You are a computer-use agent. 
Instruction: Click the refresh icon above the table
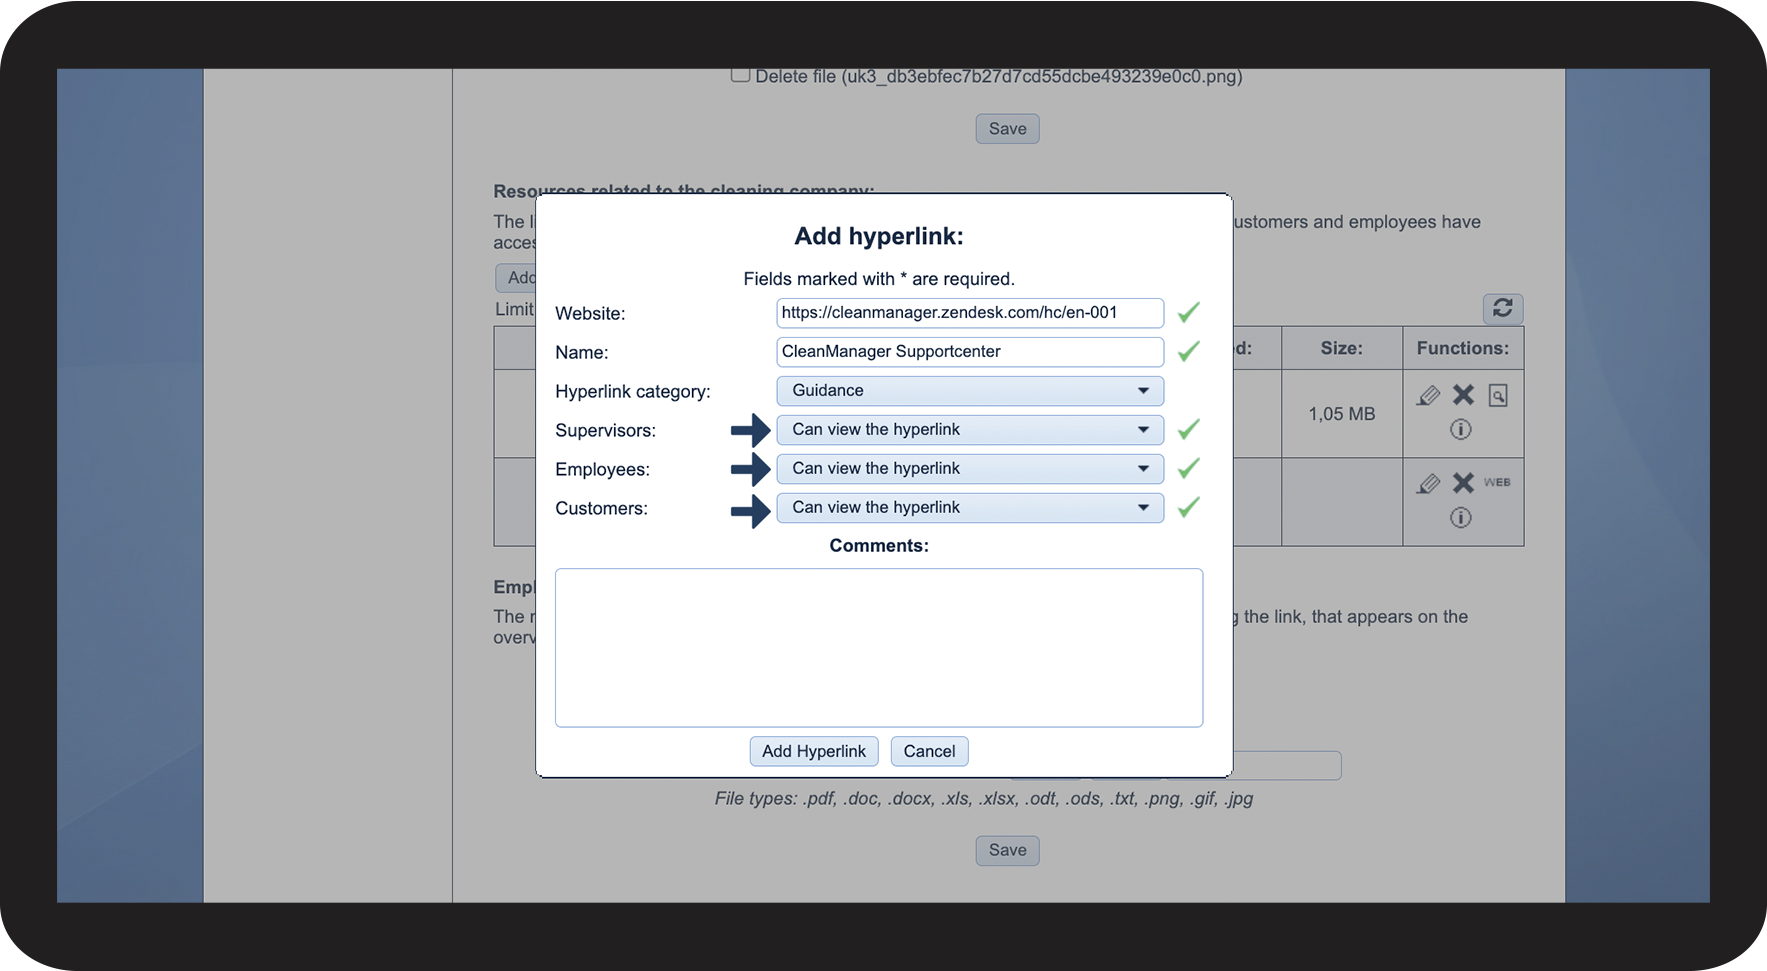click(x=1502, y=308)
